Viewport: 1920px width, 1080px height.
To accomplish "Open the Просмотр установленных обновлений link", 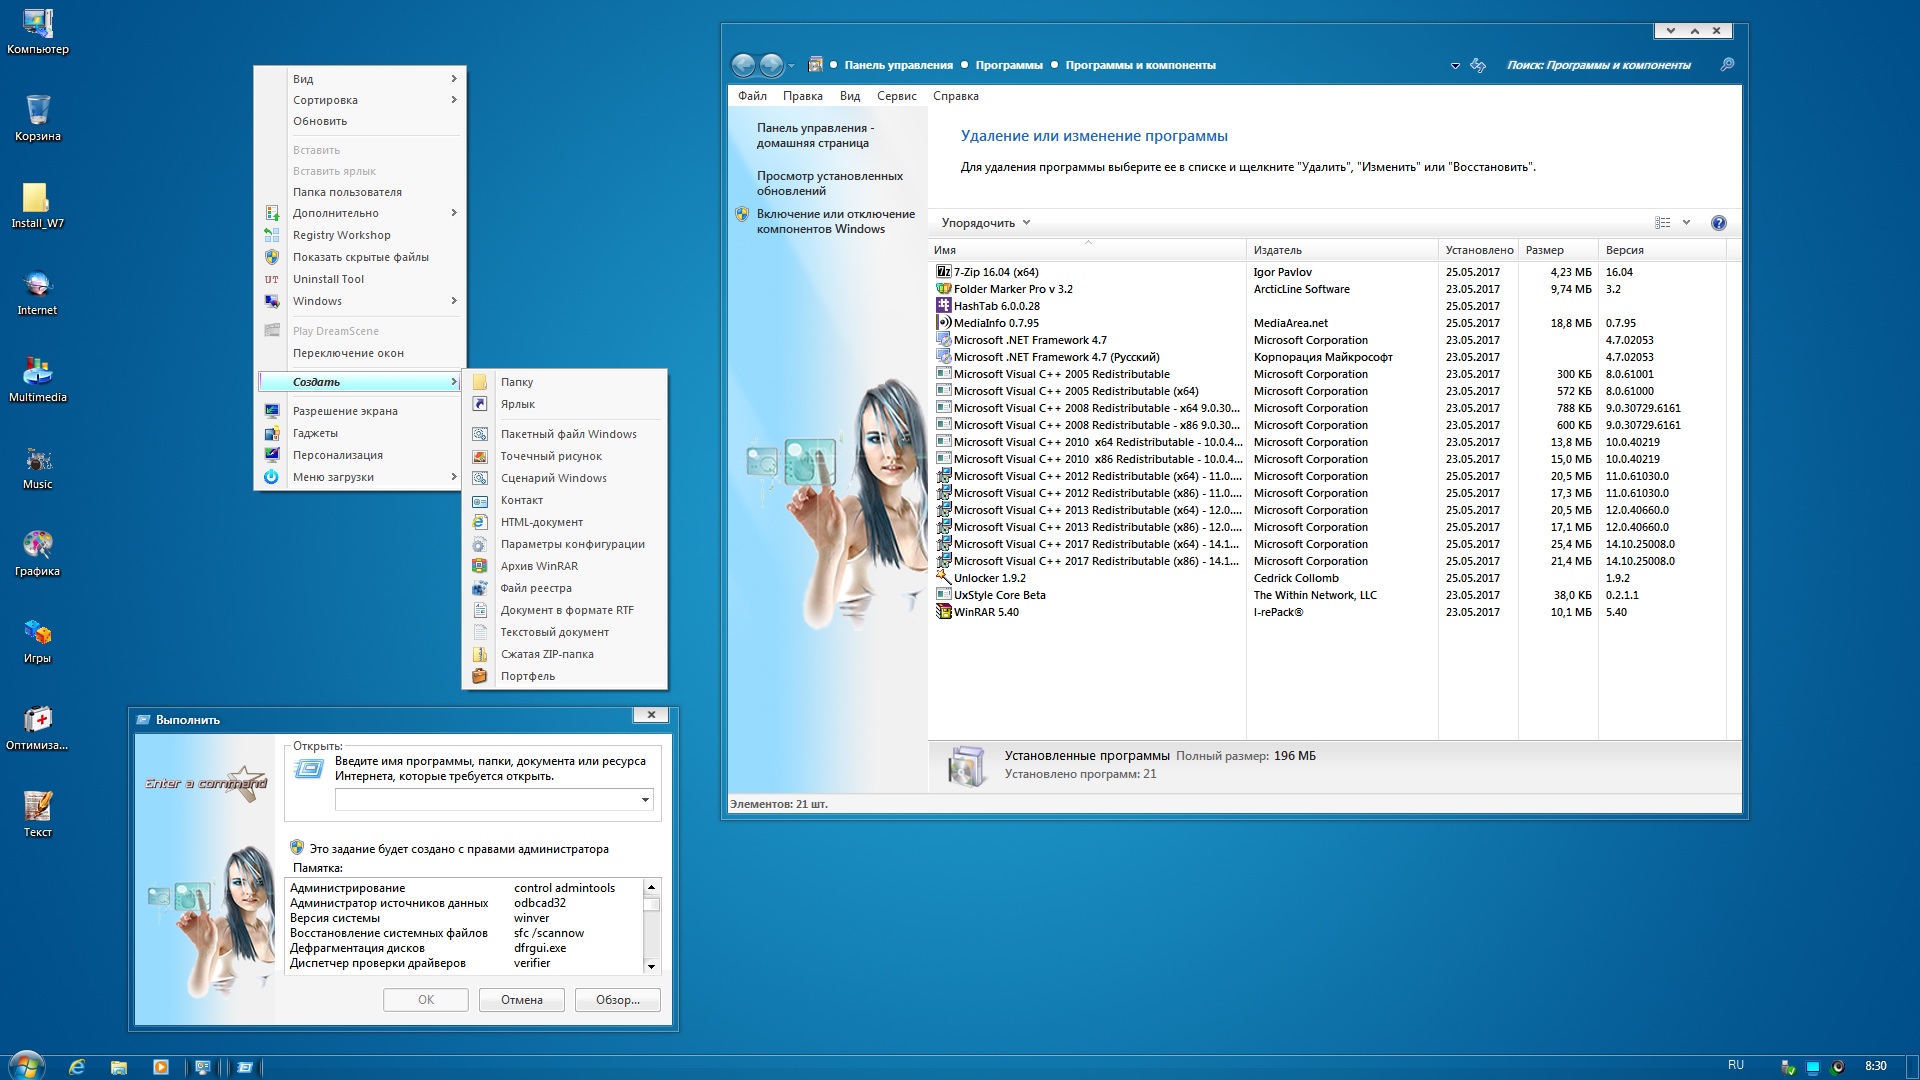I will (828, 182).
